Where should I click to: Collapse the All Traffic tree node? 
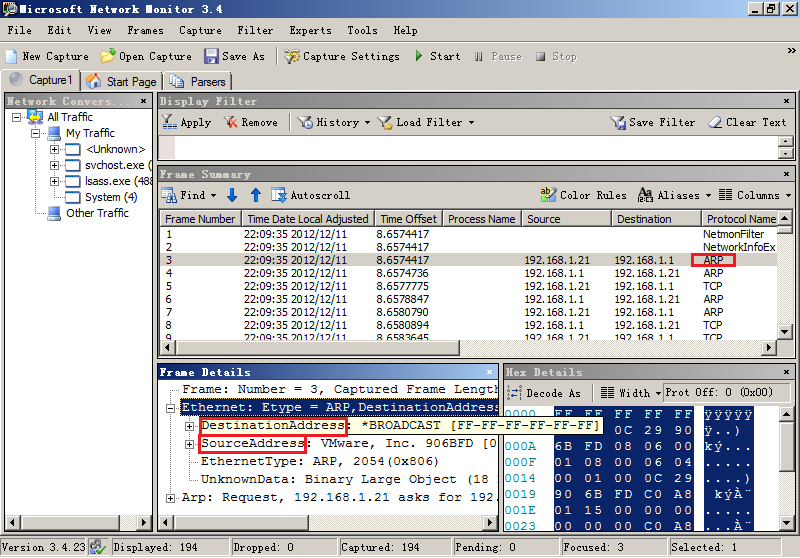click(x=16, y=117)
